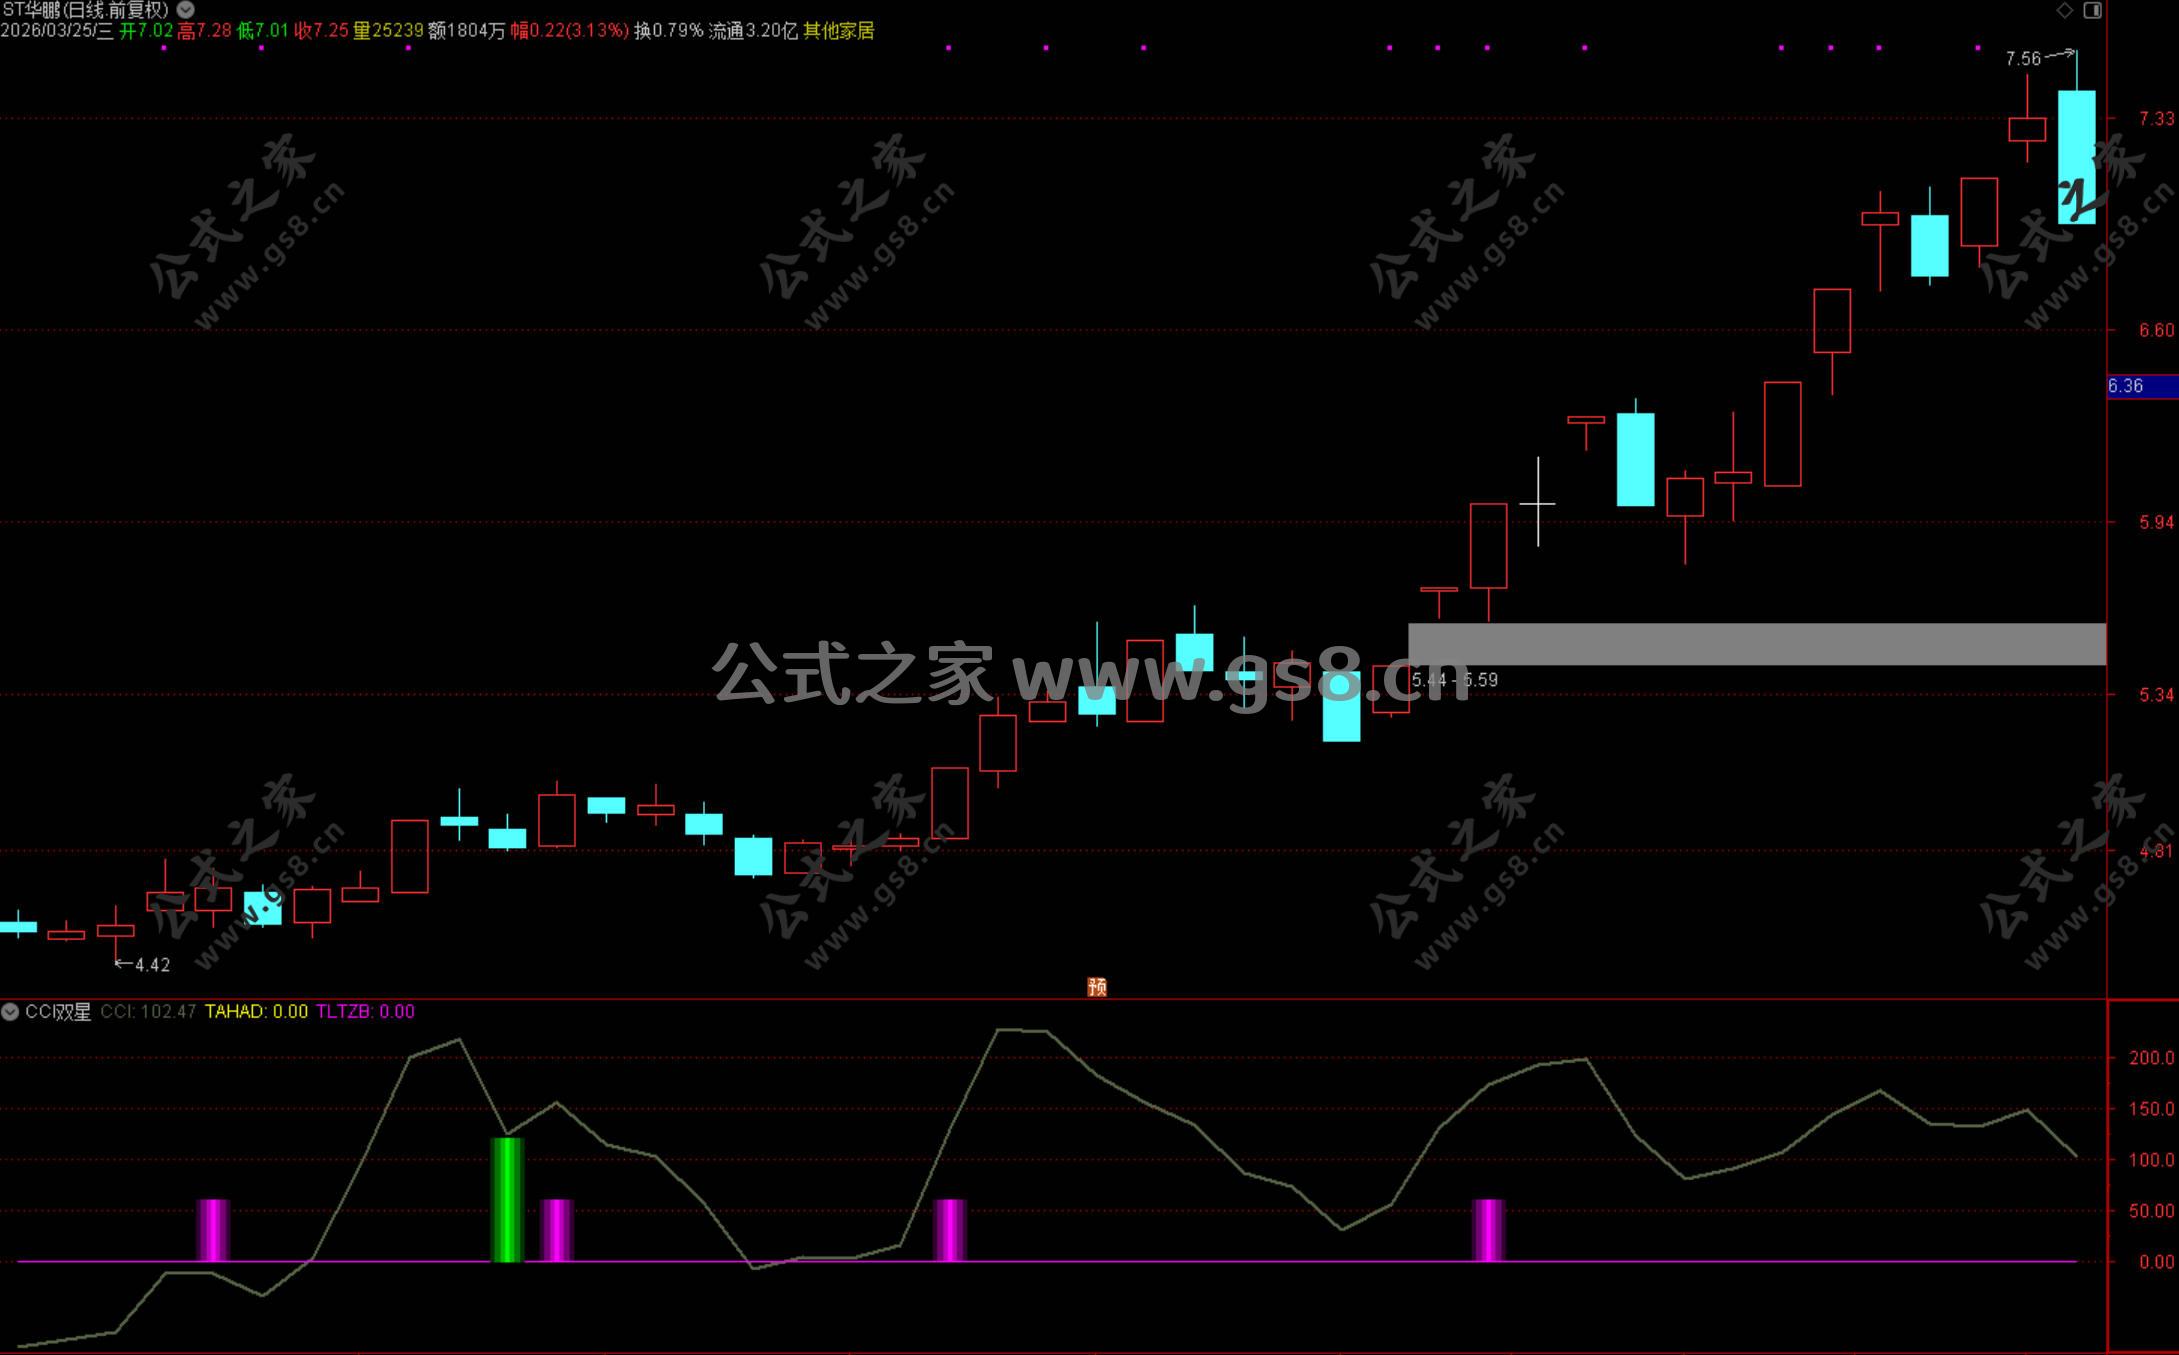This screenshot has height=1355, width=2179.
Task: Click the 200.0 CCI axis label
Action: (2152, 1058)
